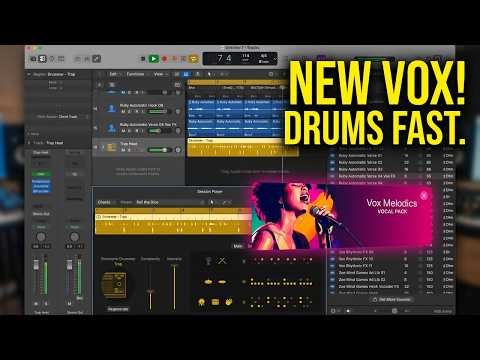Collapse the Region: Drummer – Trap inspector
The image size is (480, 360).
pyautogui.click(x=29, y=74)
